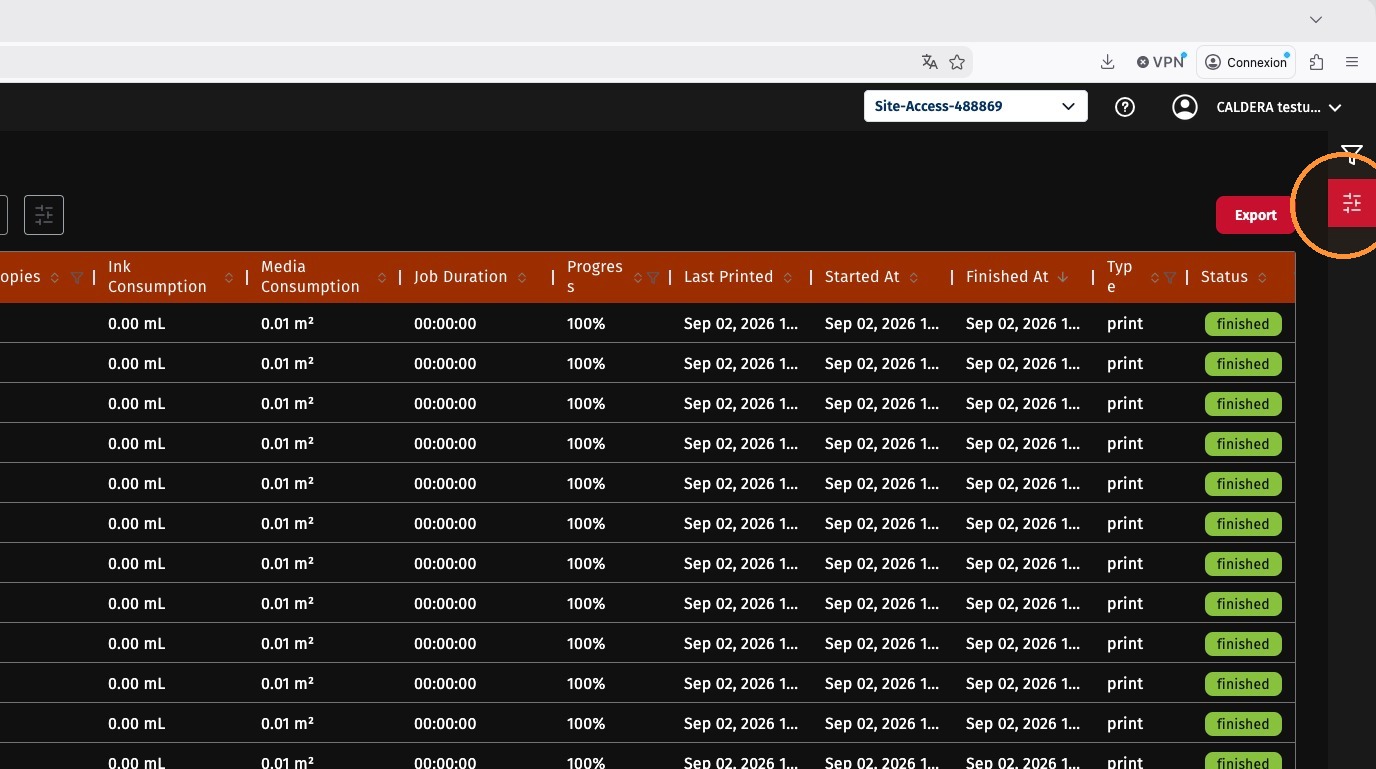
Task: Sort by Progress column
Action: tap(638, 277)
